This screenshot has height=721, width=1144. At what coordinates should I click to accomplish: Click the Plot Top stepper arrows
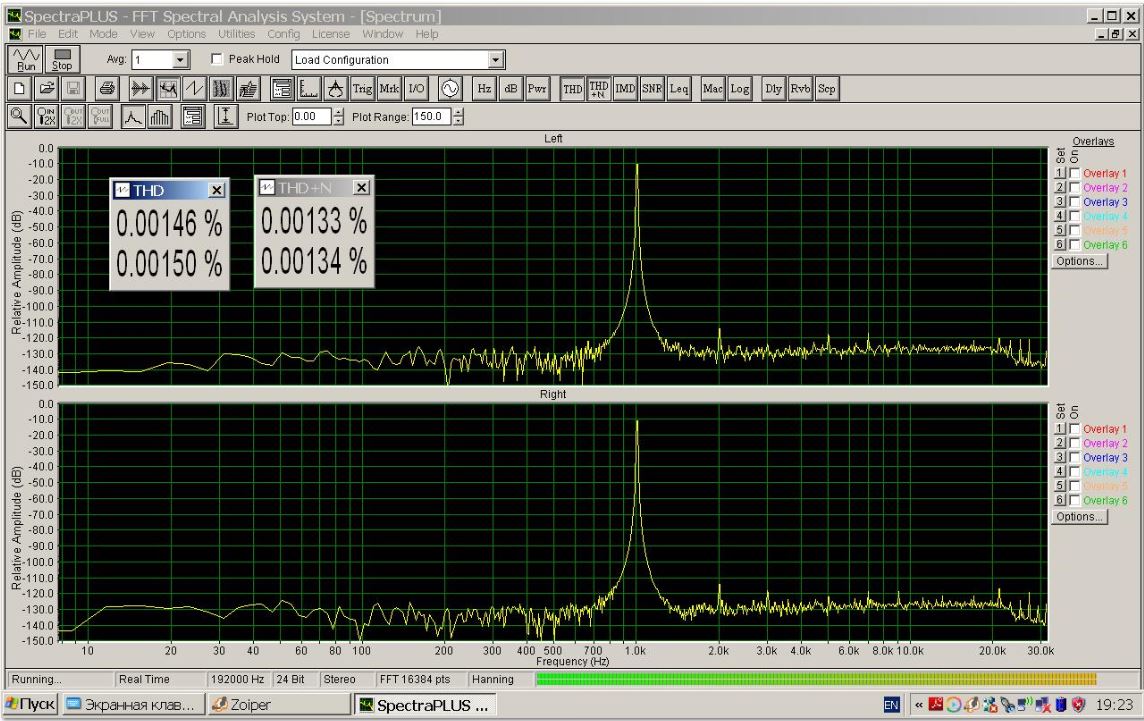(x=338, y=117)
